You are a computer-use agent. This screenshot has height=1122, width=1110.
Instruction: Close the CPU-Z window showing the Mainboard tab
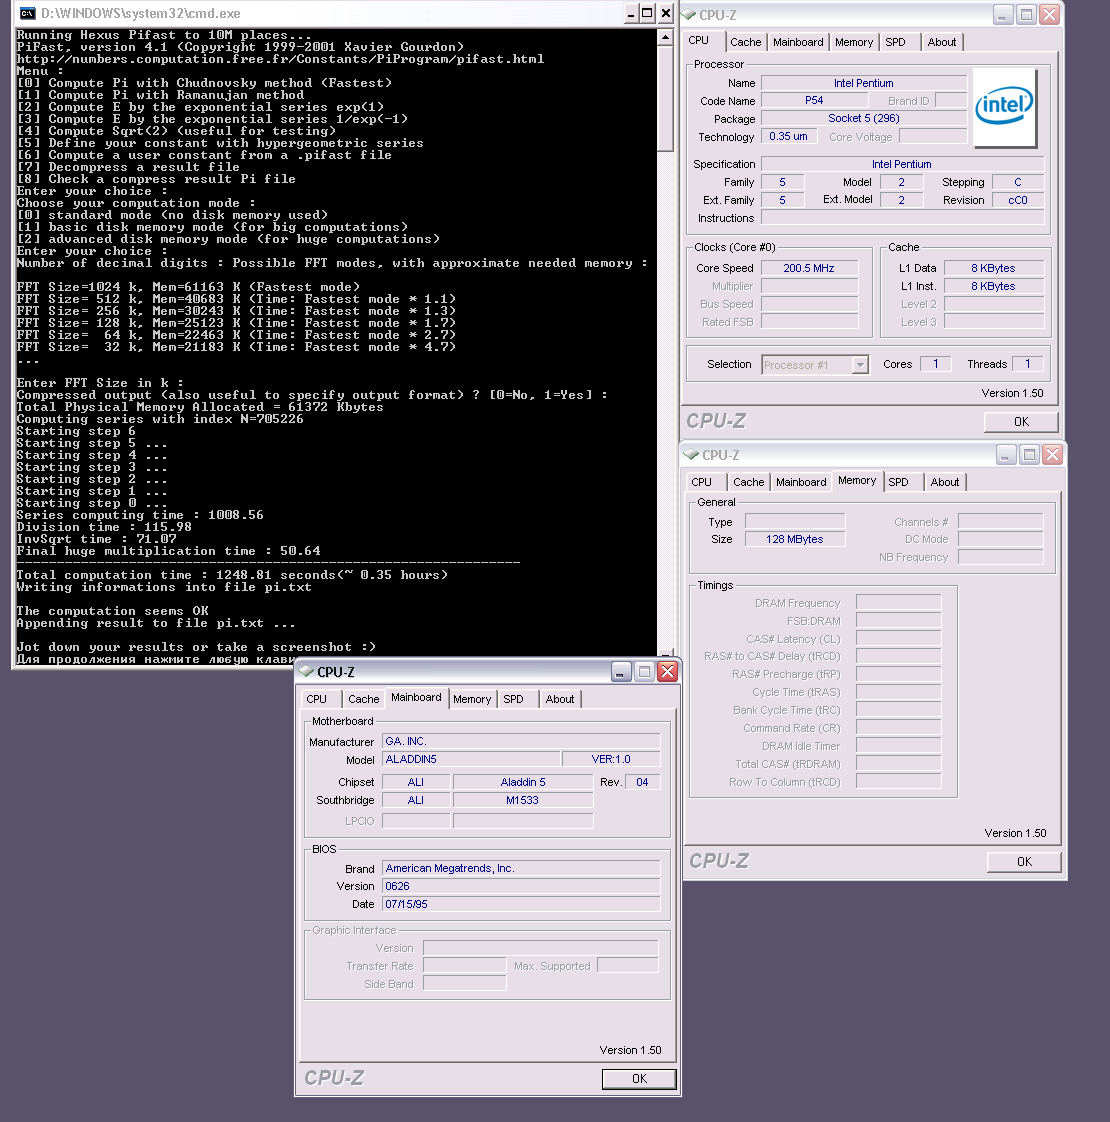[x=668, y=671]
